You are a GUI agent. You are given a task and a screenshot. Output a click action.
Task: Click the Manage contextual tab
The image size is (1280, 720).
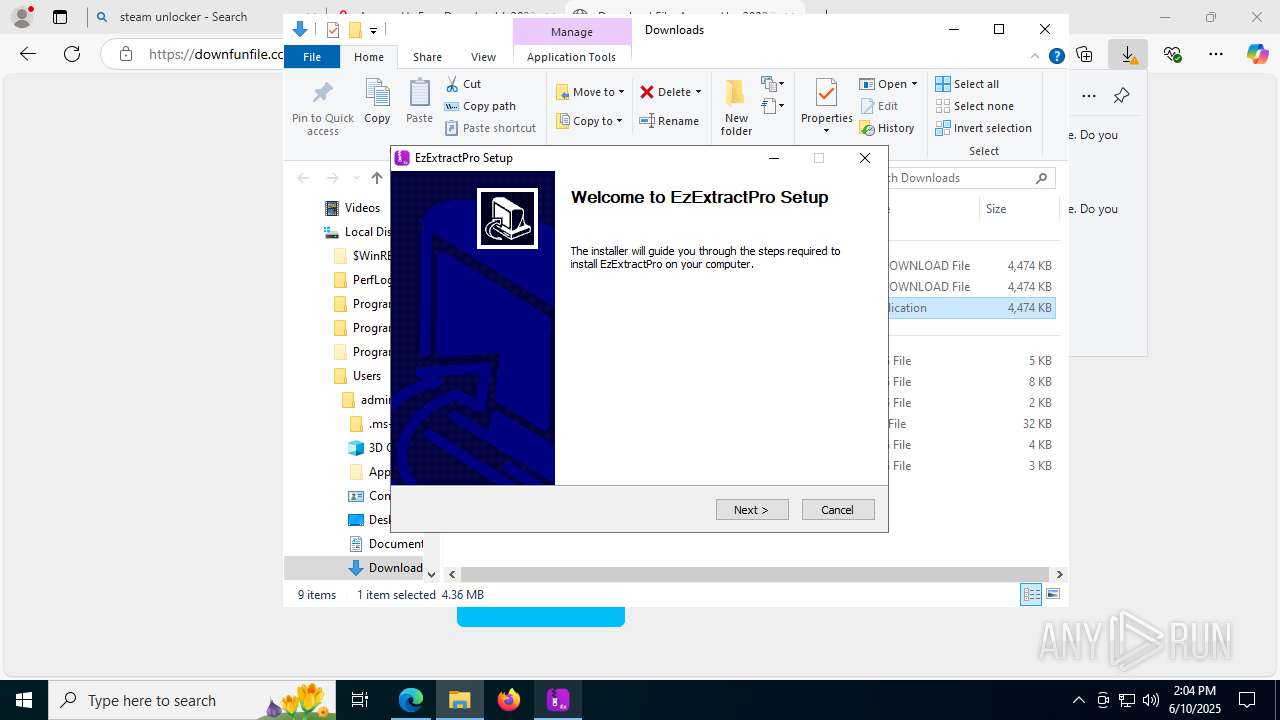pyautogui.click(x=572, y=32)
